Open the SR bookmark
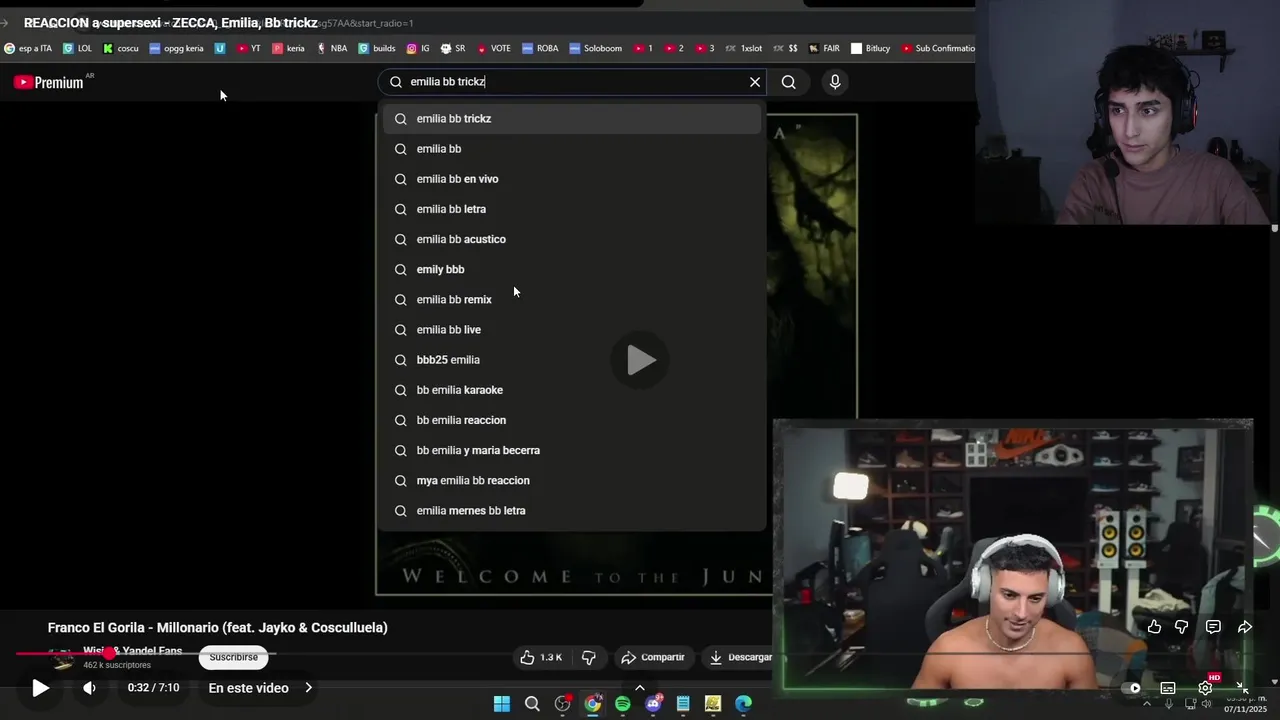Screen dimensions: 1280x720 453,48
